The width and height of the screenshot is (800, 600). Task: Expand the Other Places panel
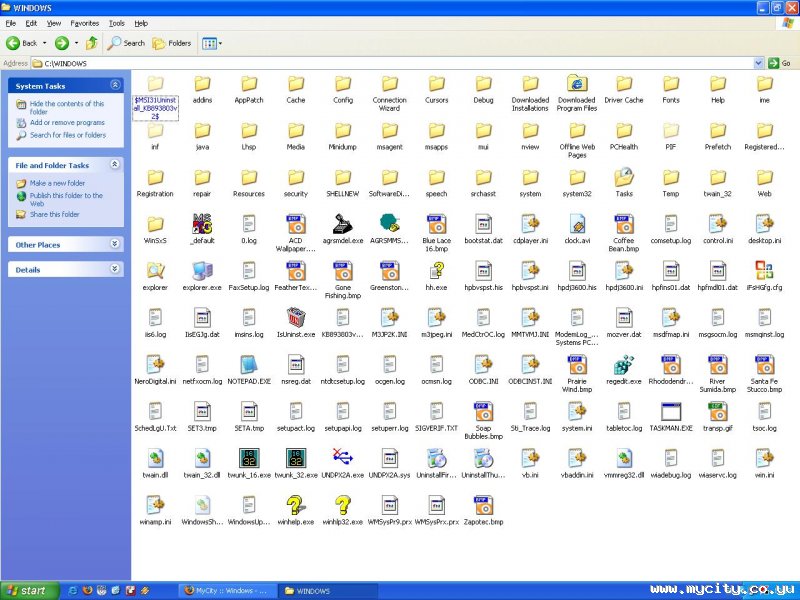tap(115, 244)
